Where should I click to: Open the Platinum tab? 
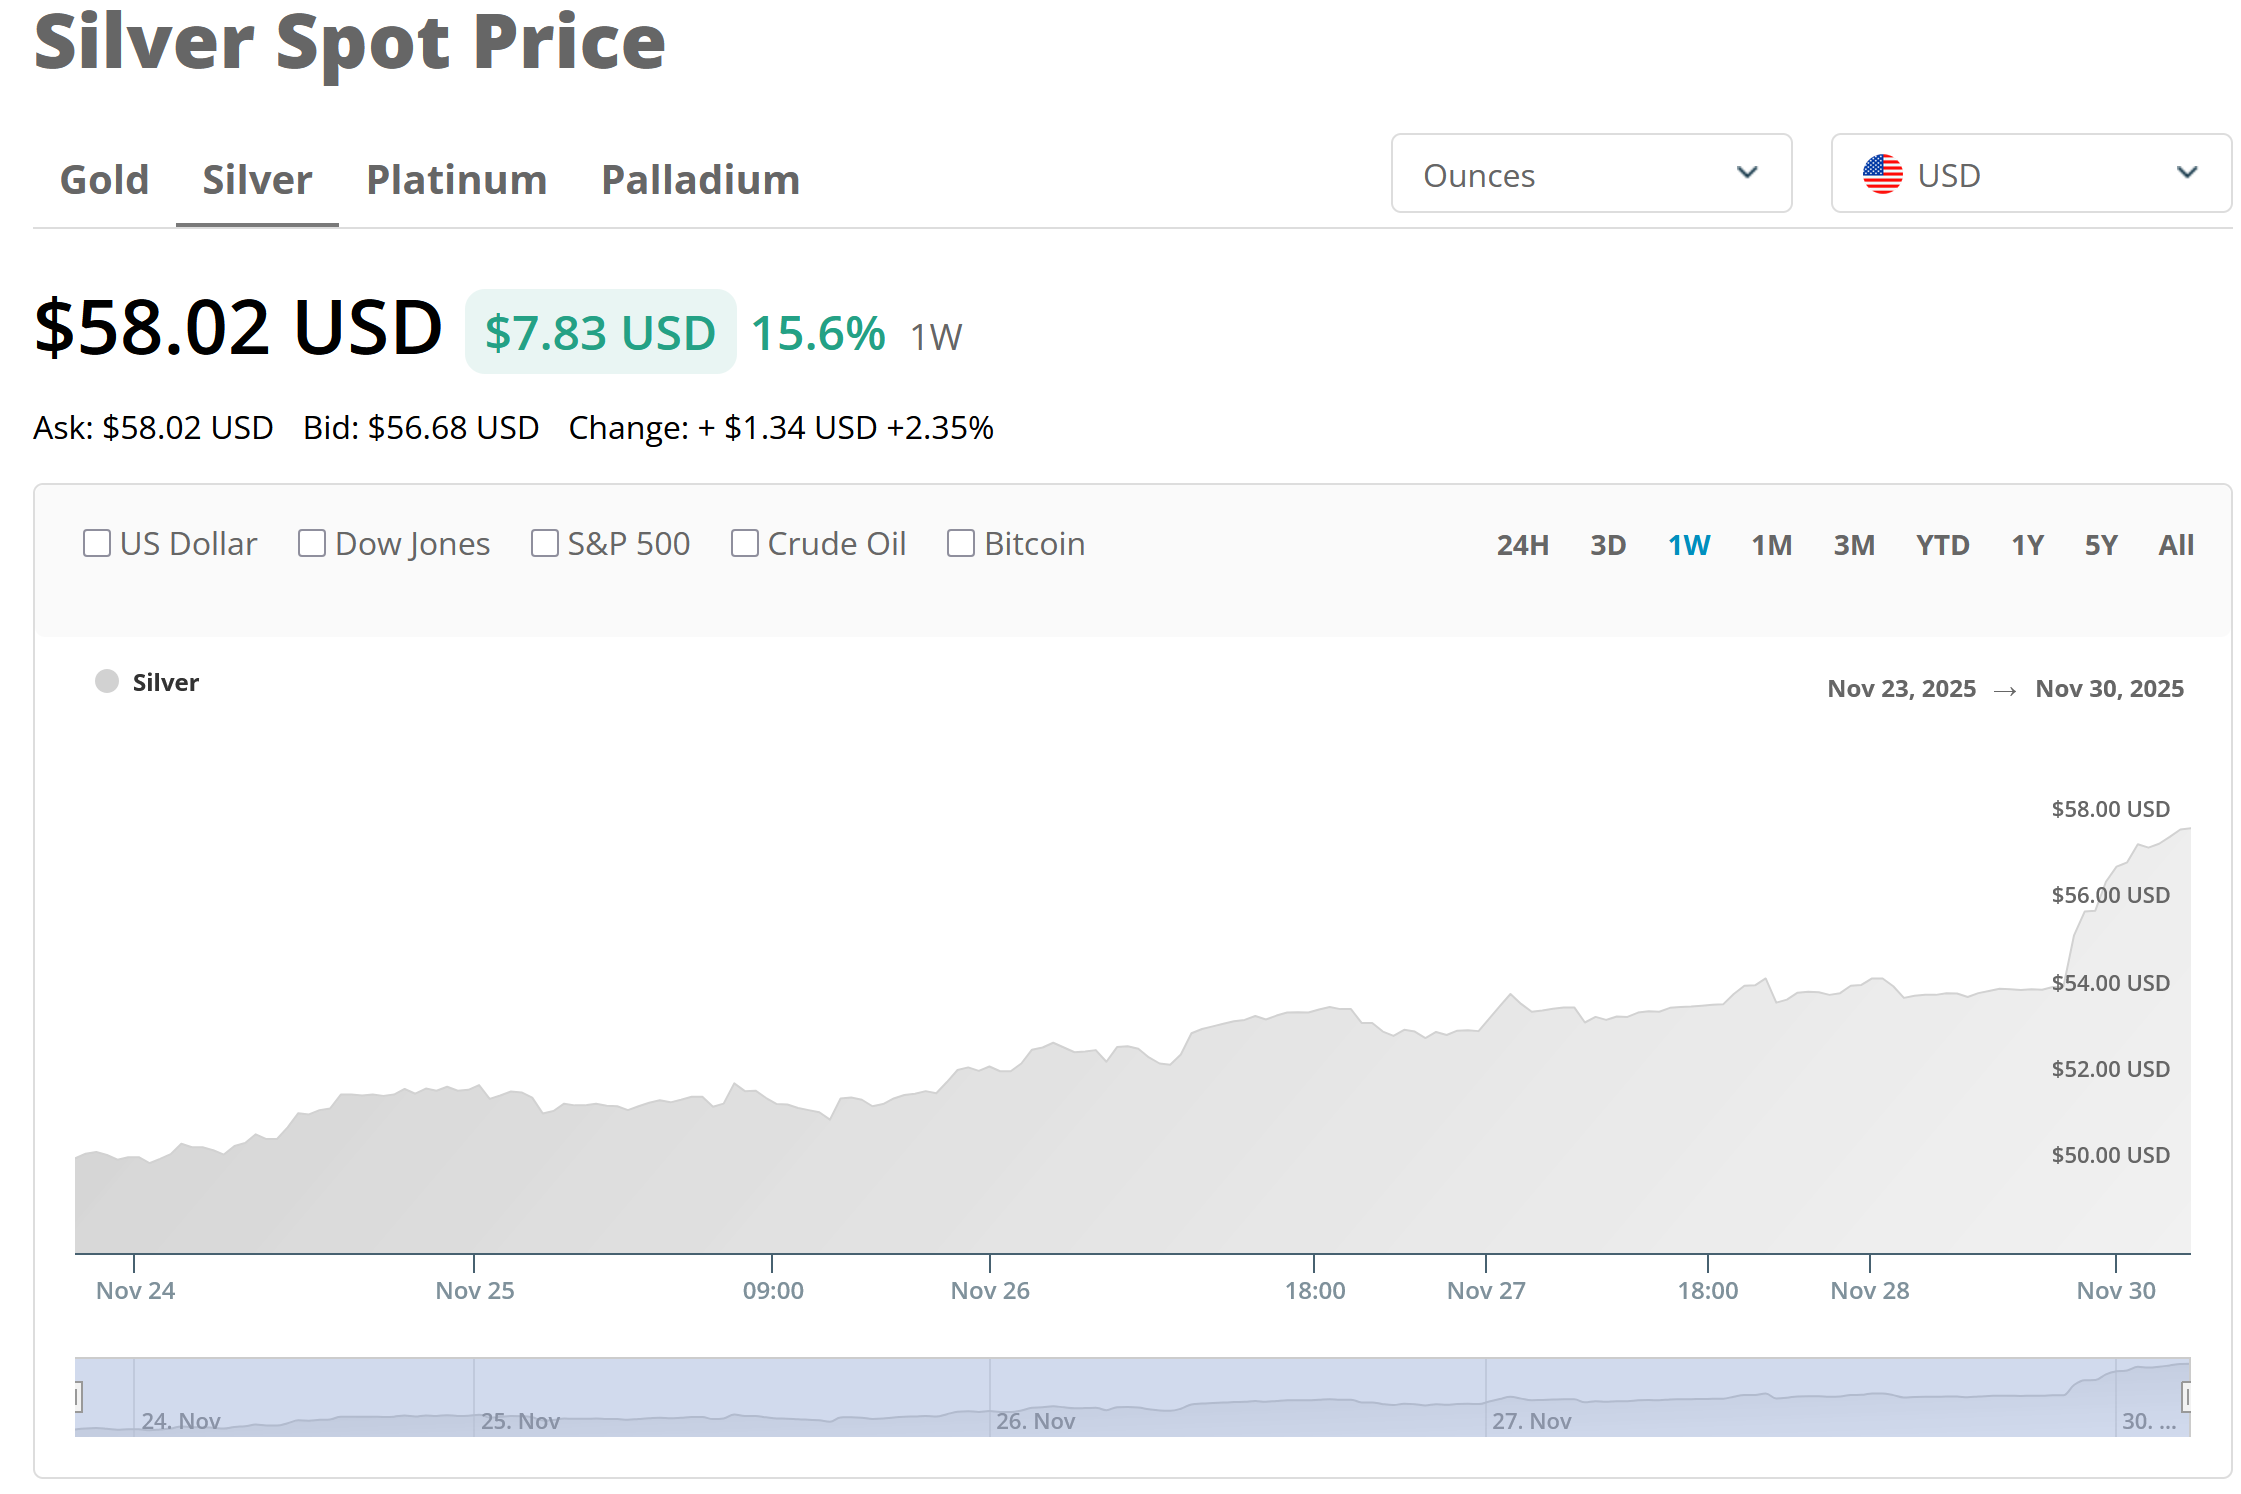point(456,180)
